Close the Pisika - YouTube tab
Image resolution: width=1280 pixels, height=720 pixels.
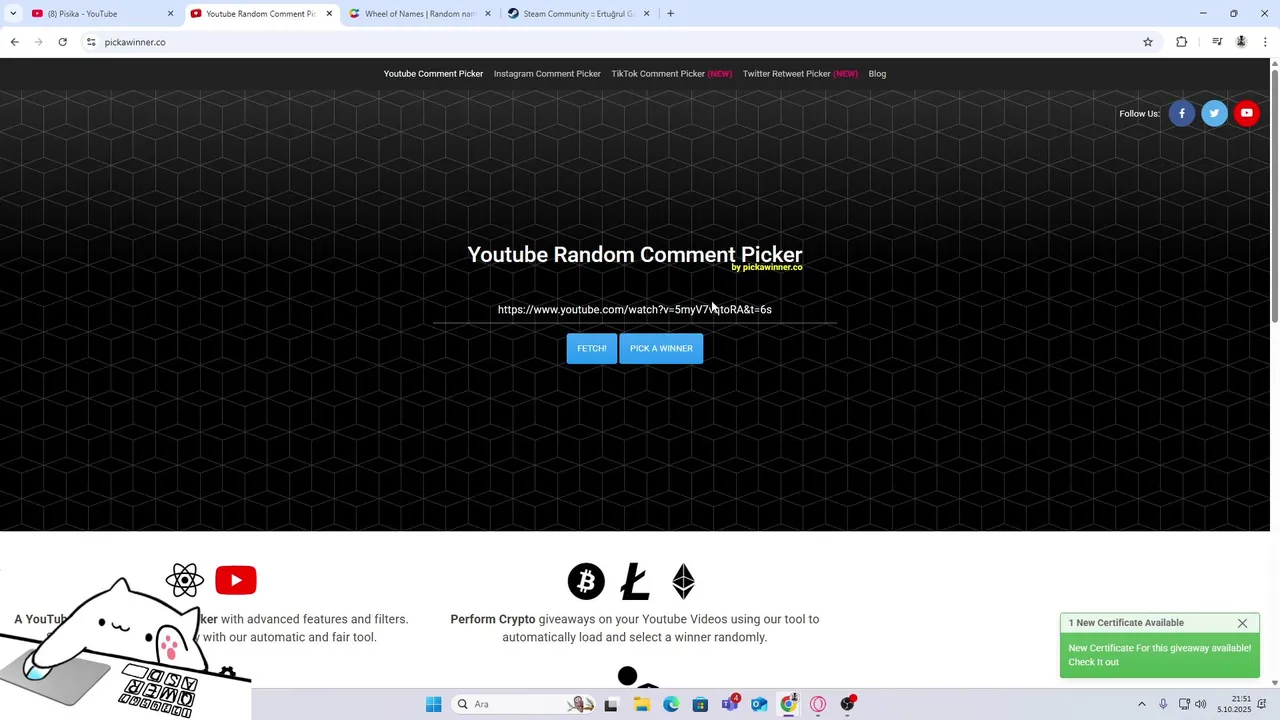pyautogui.click(x=170, y=14)
